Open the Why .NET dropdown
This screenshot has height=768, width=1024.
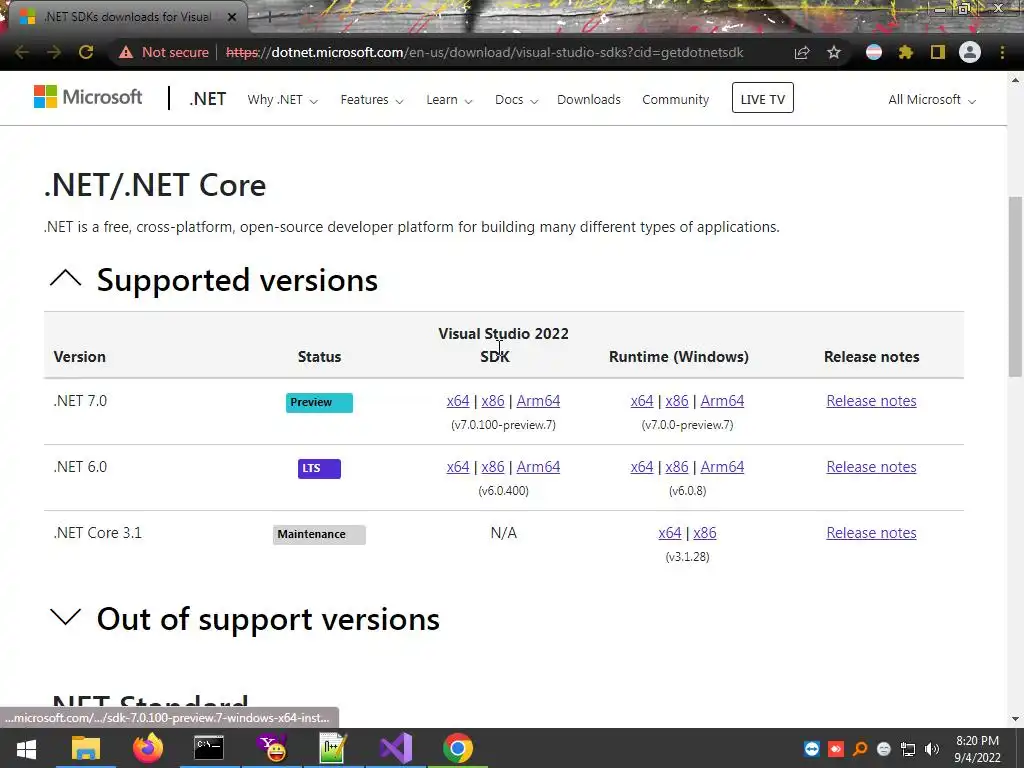coord(282,100)
